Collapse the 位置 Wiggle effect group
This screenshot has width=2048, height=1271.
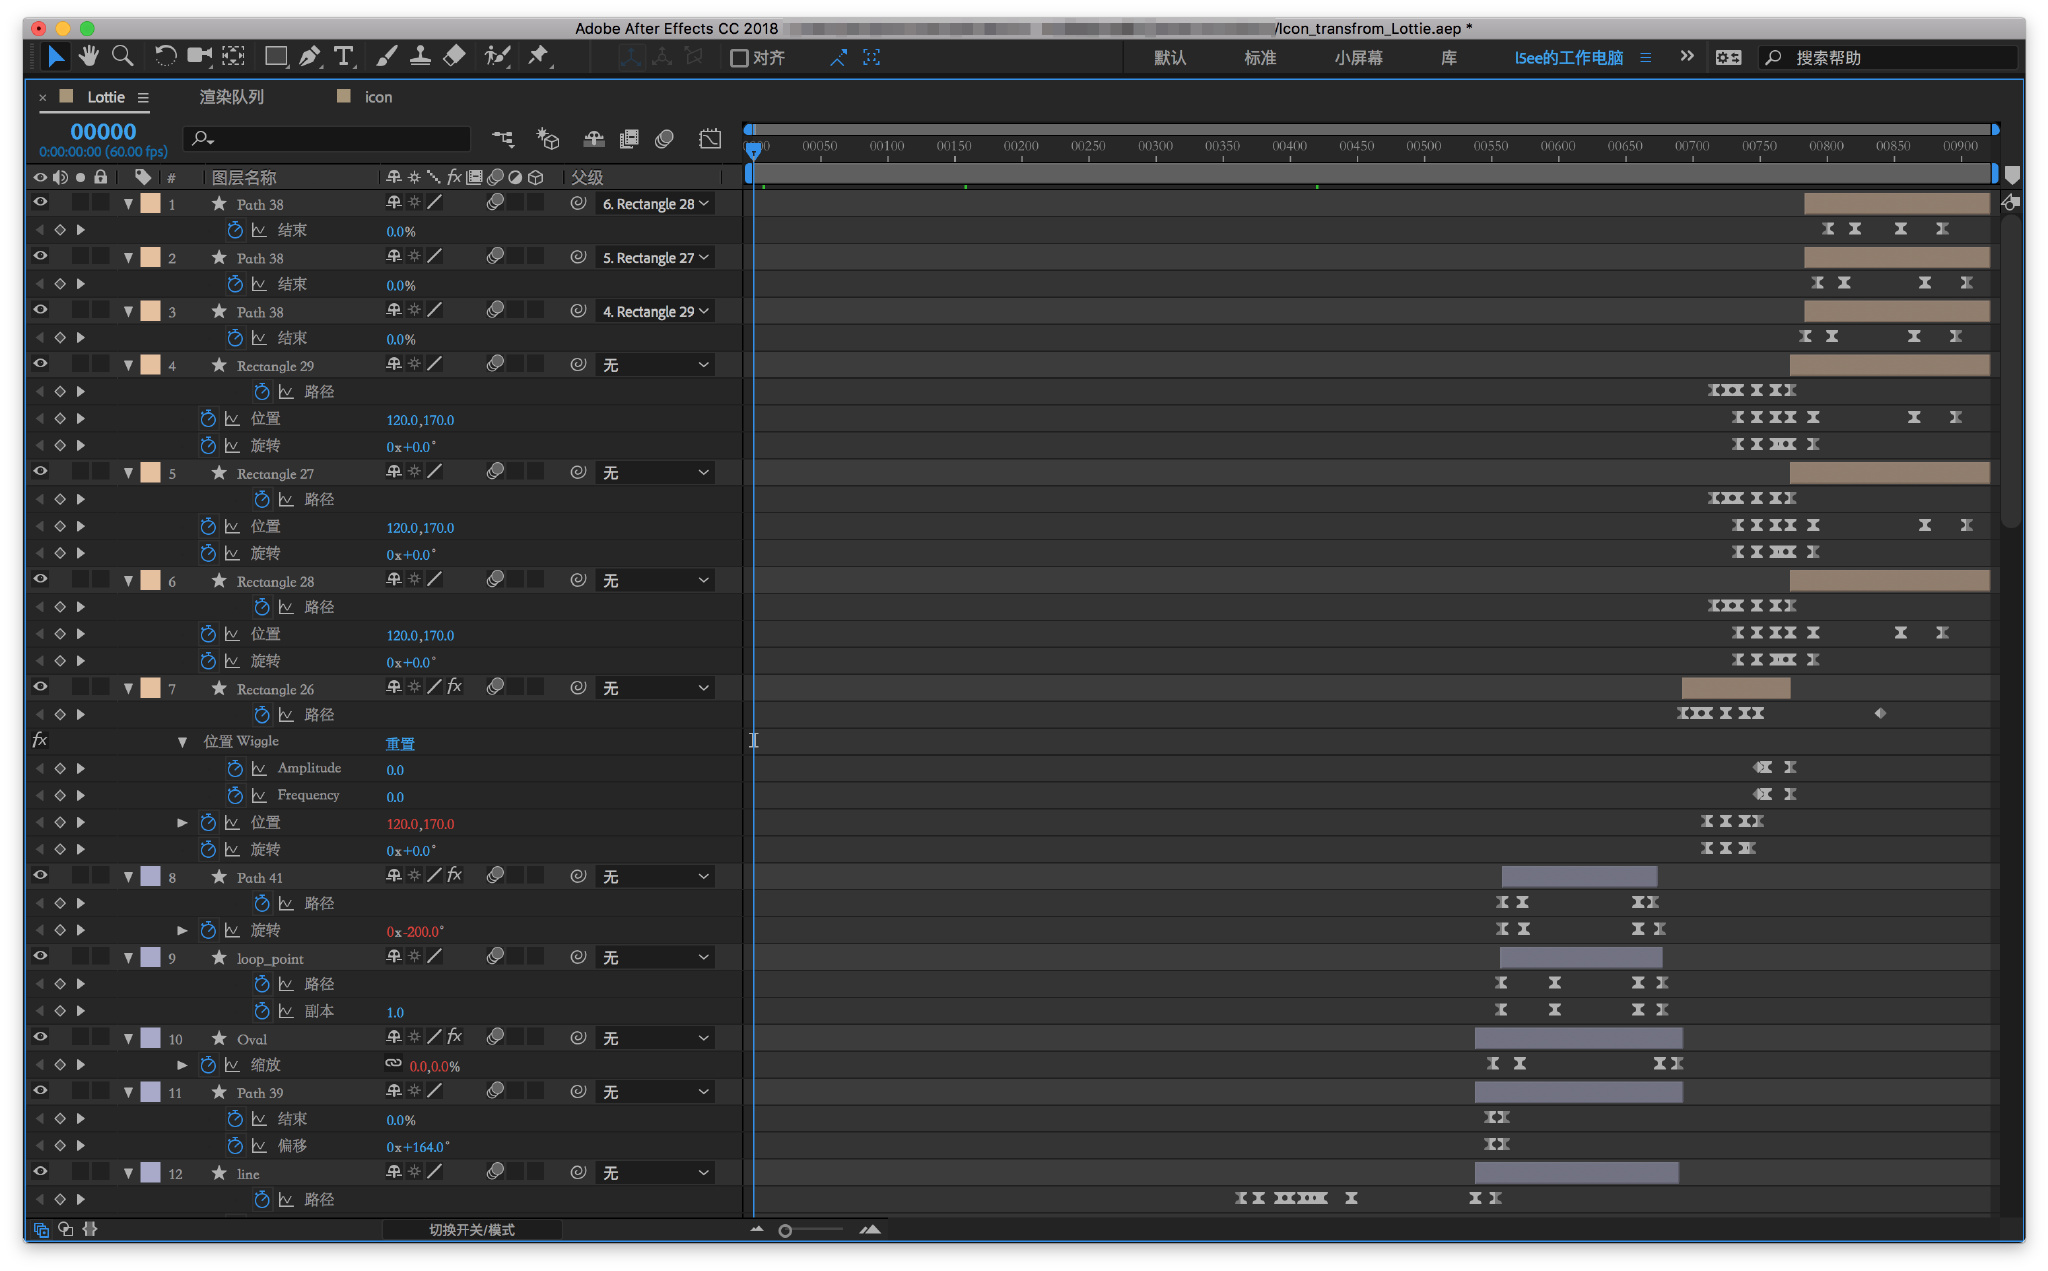tap(182, 742)
